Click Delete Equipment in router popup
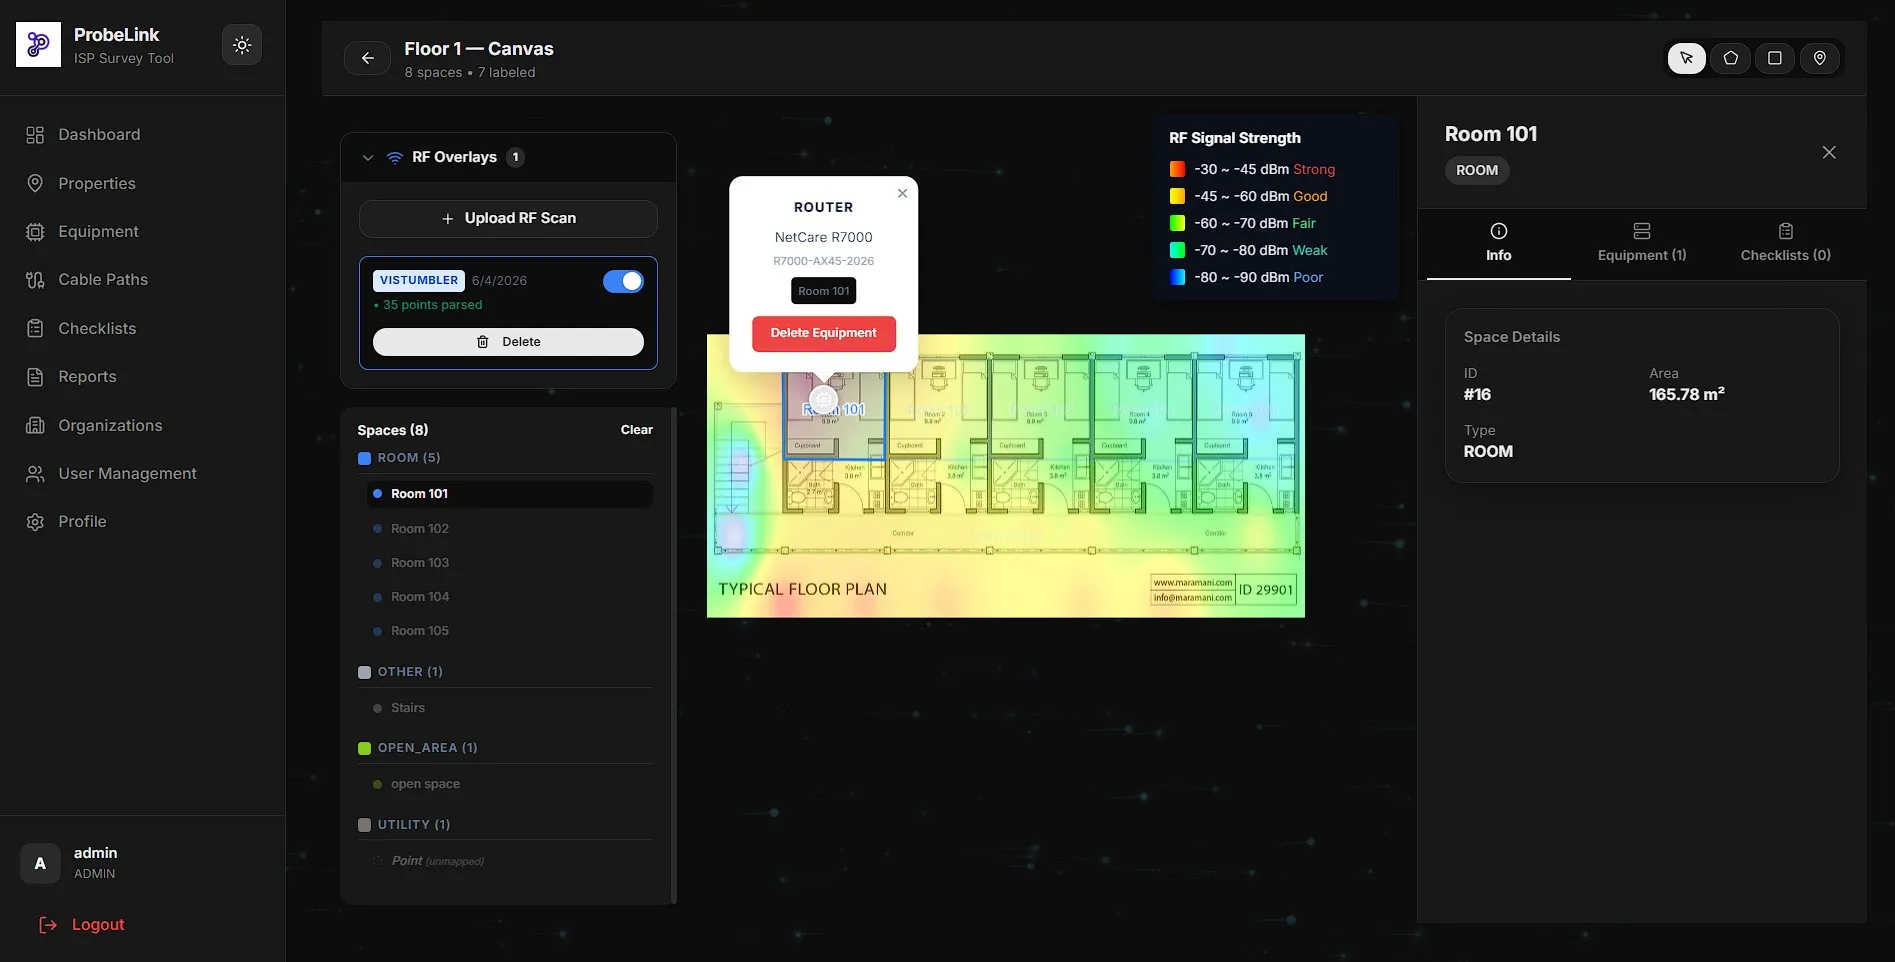This screenshot has width=1895, height=962. tap(823, 333)
